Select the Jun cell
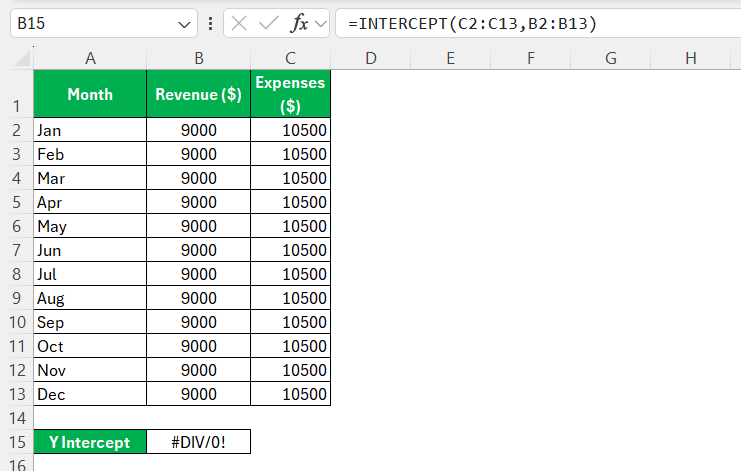This screenshot has height=471, width=741. point(90,250)
